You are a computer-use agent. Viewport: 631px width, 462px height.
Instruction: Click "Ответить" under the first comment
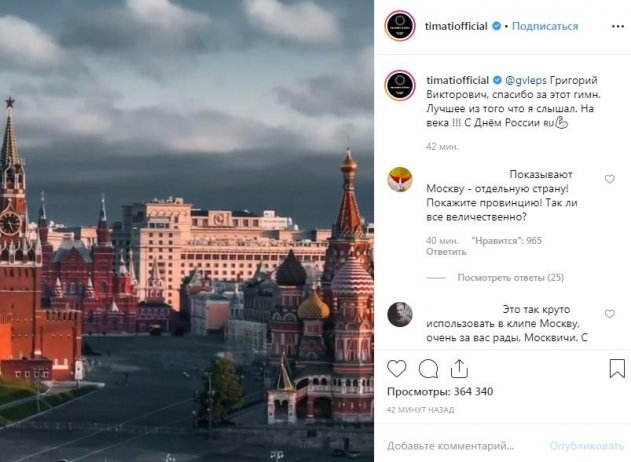(446, 252)
